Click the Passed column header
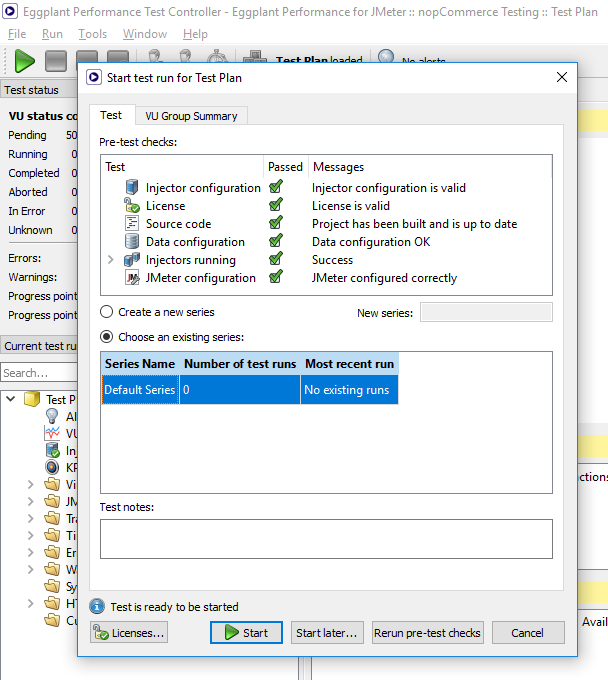The image size is (608, 680). [x=285, y=167]
